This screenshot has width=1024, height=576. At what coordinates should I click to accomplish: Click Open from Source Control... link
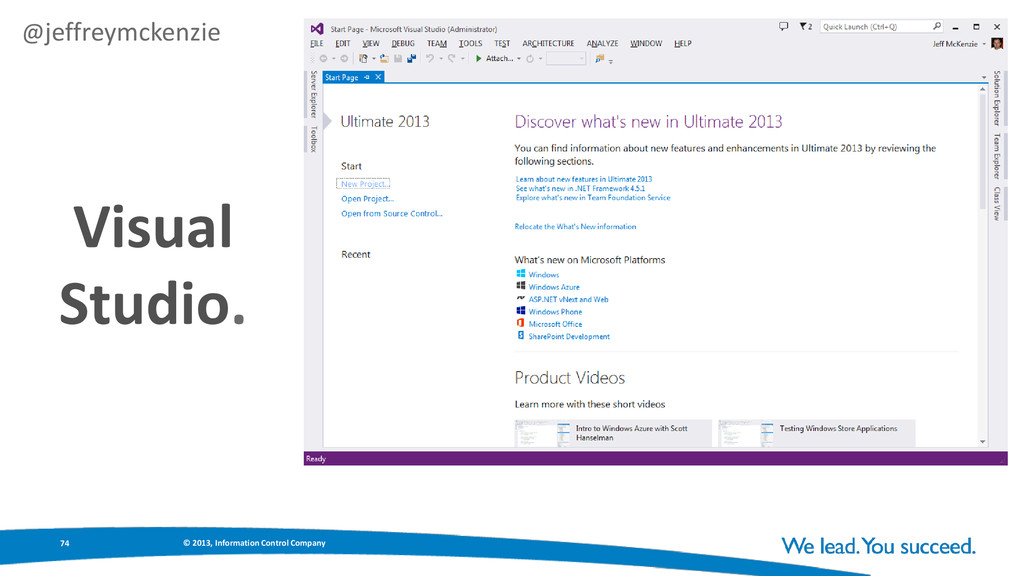click(391, 214)
